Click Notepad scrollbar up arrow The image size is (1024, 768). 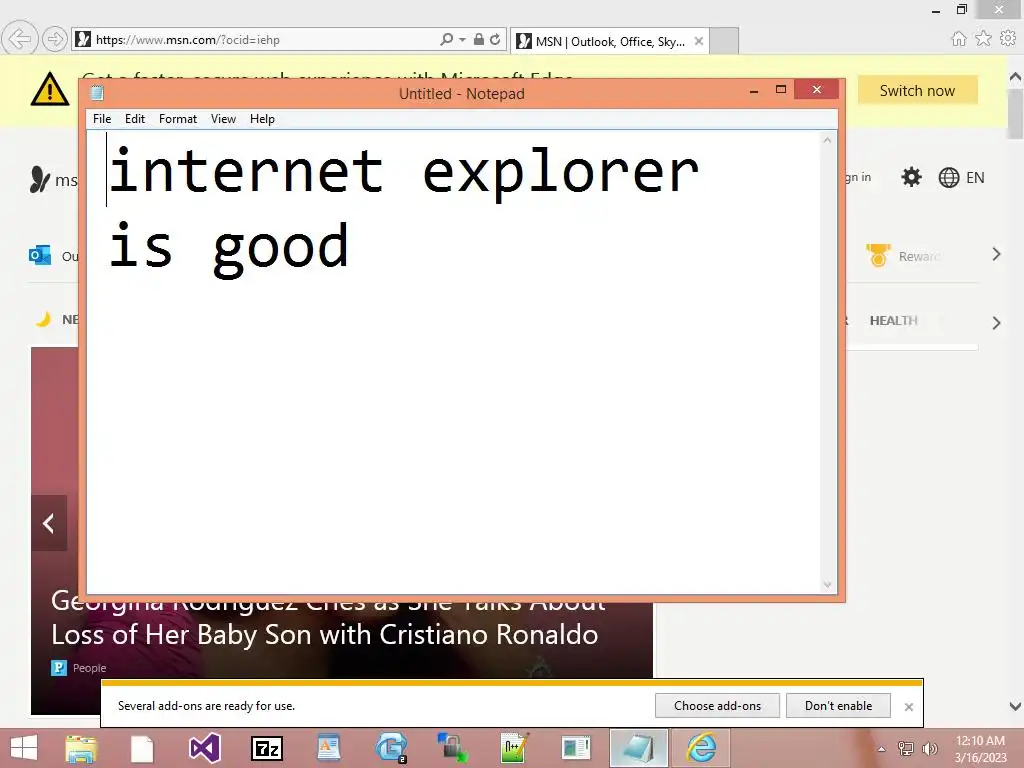click(x=827, y=140)
